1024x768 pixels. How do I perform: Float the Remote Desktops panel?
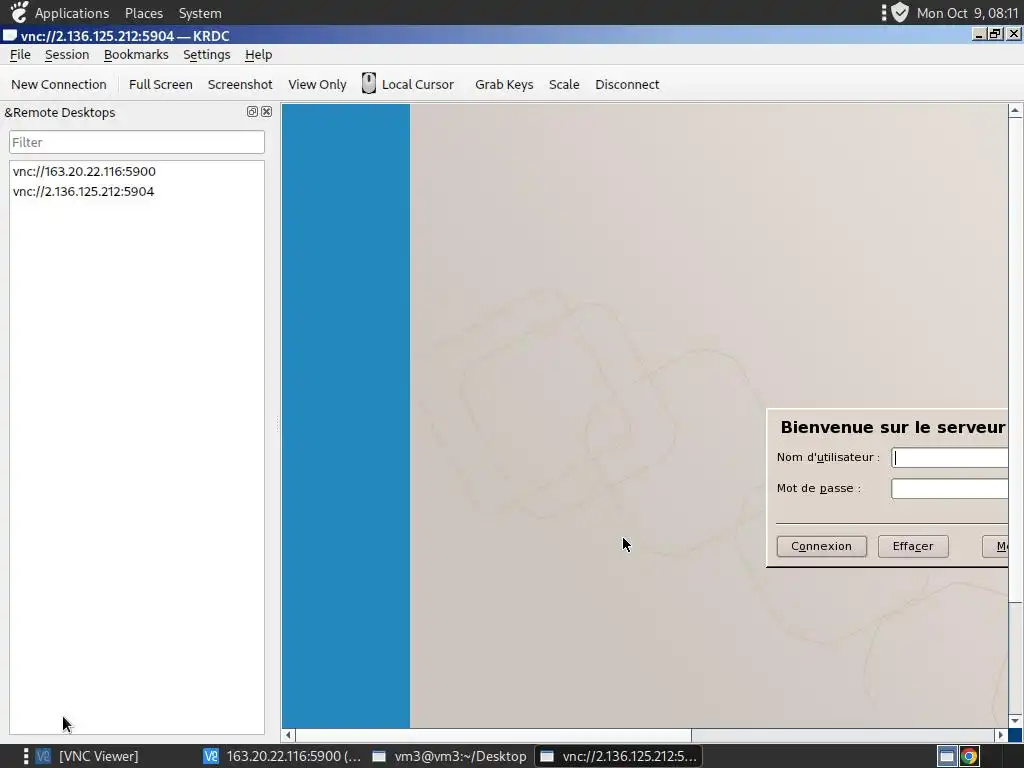(252, 112)
